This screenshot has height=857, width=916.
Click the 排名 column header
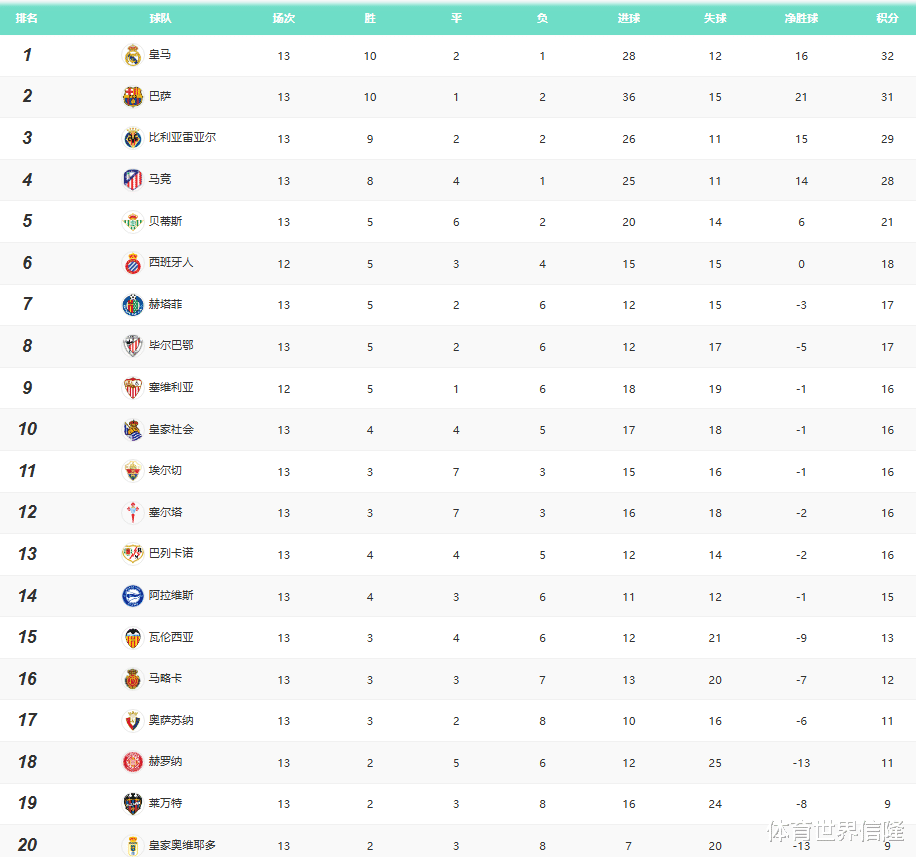[x=27, y=18]
